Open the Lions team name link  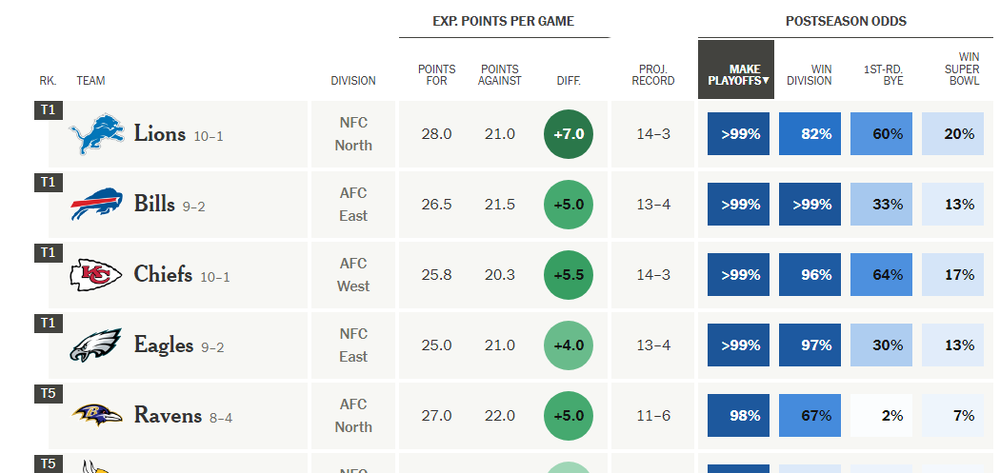point(160,134)
